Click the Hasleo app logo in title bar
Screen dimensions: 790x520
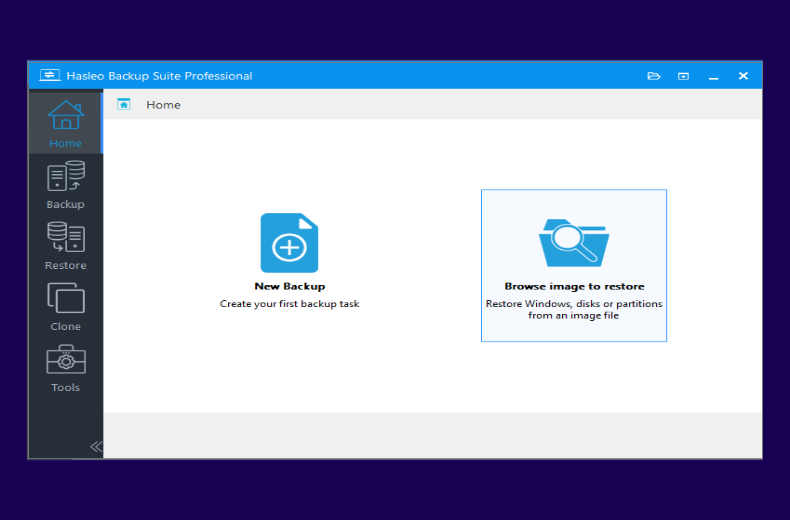coord(50,76)
